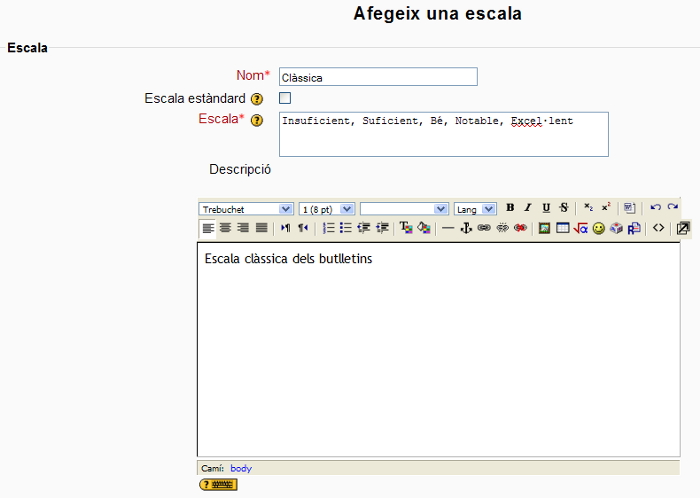Open the equation editor square-root icon

(580, 228)
